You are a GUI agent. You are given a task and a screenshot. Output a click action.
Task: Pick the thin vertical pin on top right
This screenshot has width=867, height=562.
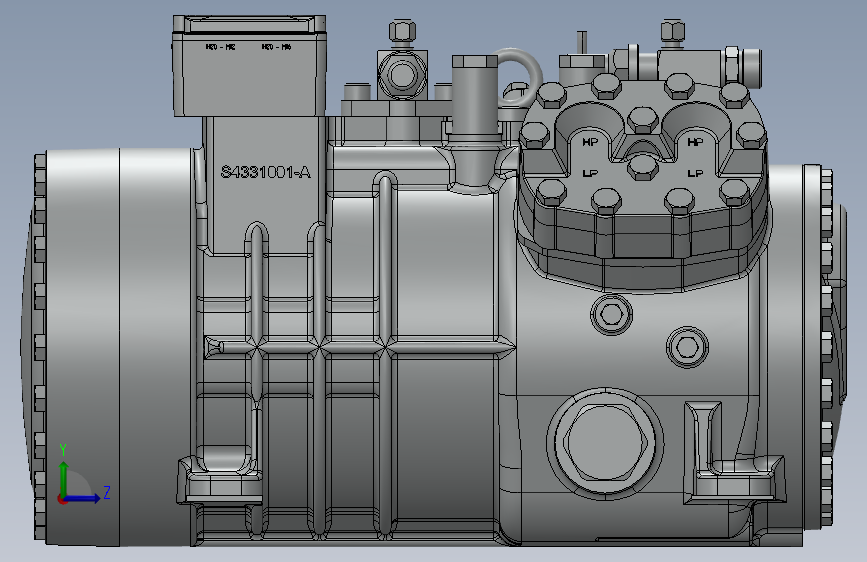click(x=581, y=43)
